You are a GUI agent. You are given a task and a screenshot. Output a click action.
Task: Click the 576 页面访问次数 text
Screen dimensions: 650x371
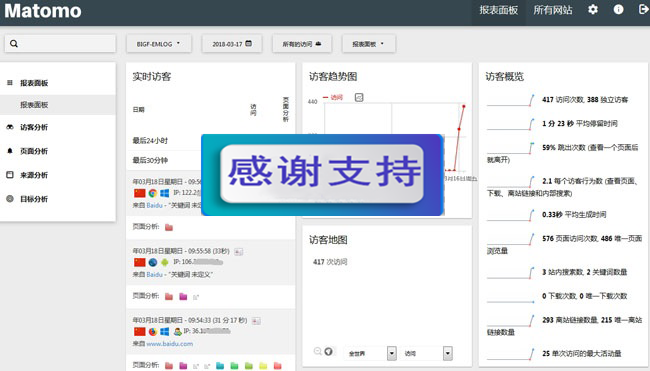coord(570,238)
